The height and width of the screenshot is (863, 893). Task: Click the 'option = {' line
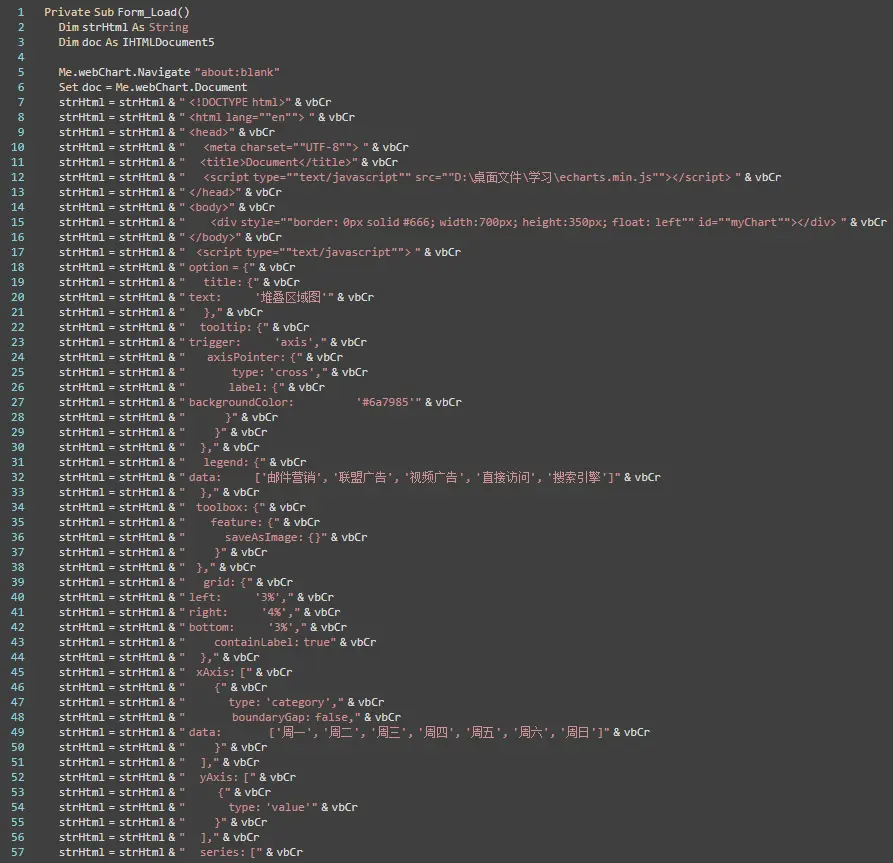pos(177,267)
